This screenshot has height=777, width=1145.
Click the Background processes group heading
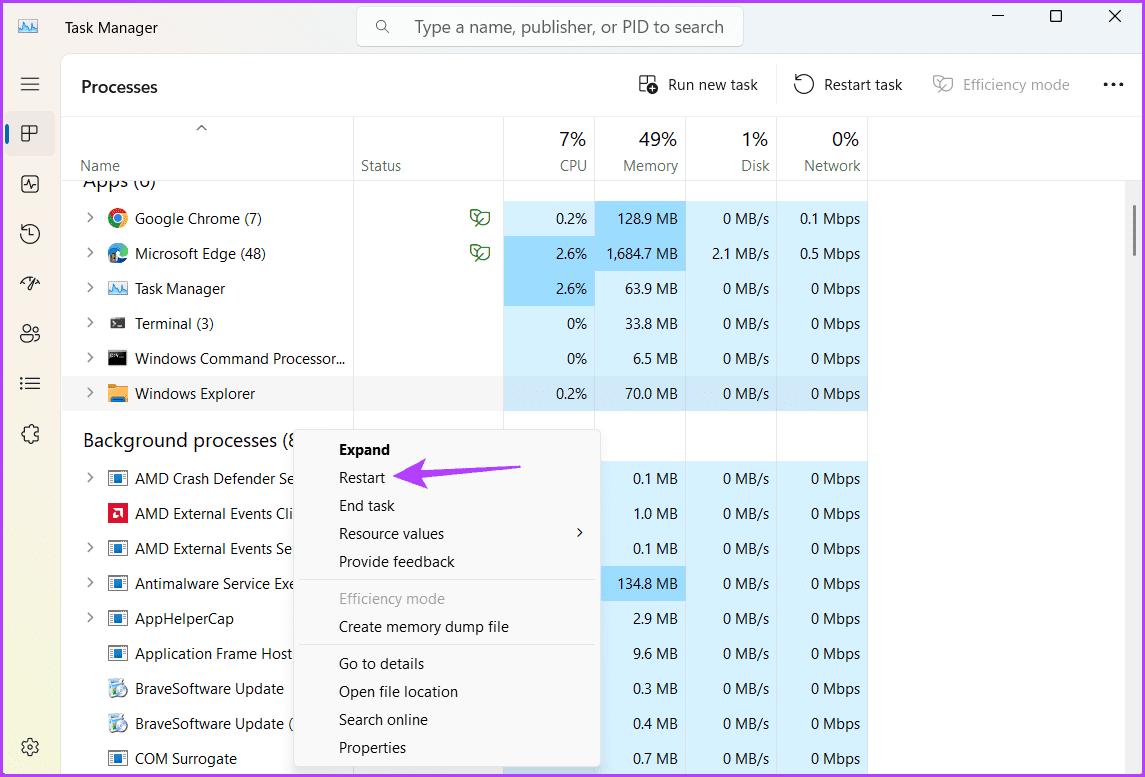188,440
